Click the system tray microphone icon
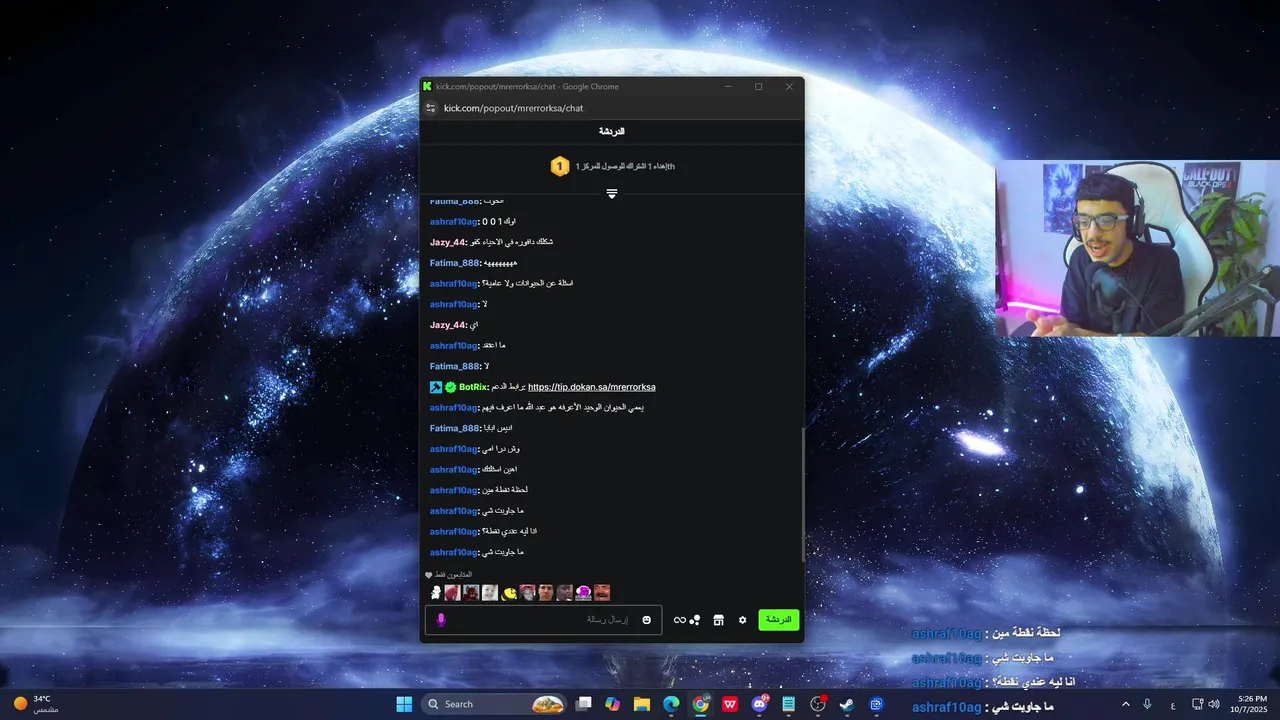This screenshot has width=1280, height=720. [1147, 704]
